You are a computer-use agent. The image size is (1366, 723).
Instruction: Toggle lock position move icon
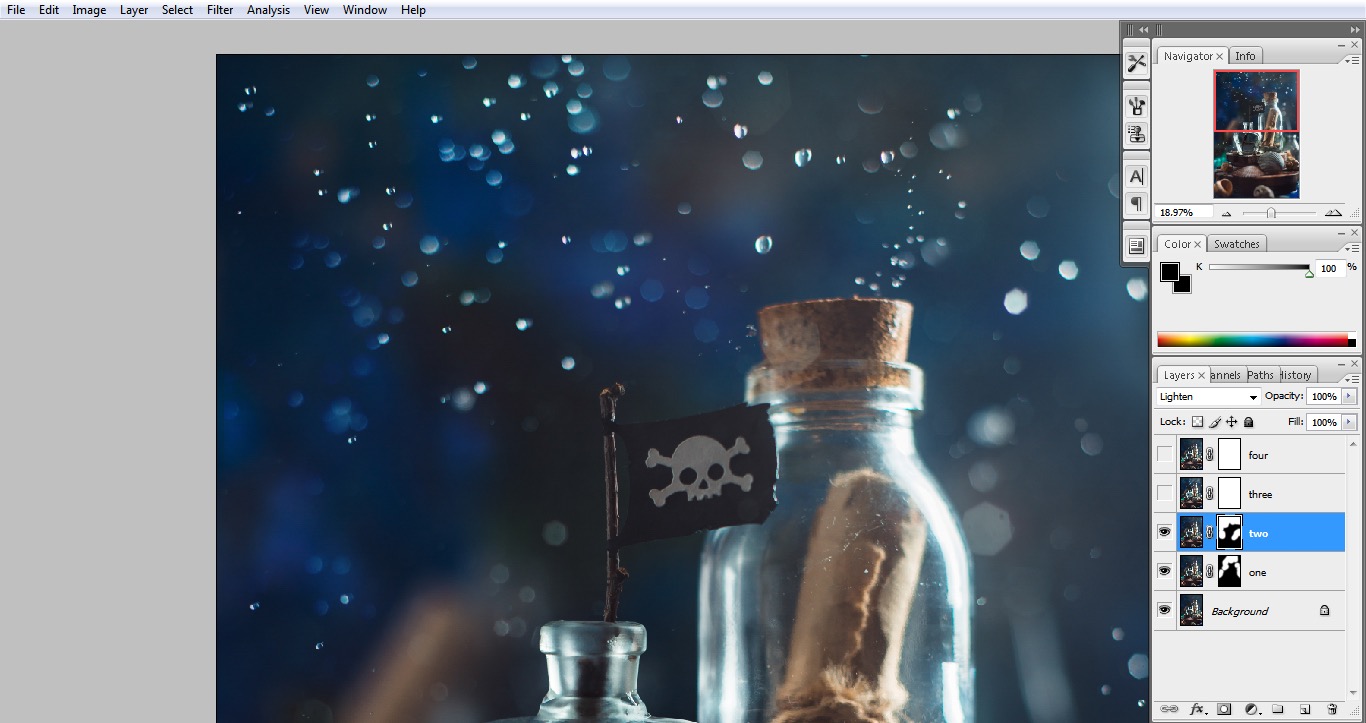click(x=1232, y=422)
